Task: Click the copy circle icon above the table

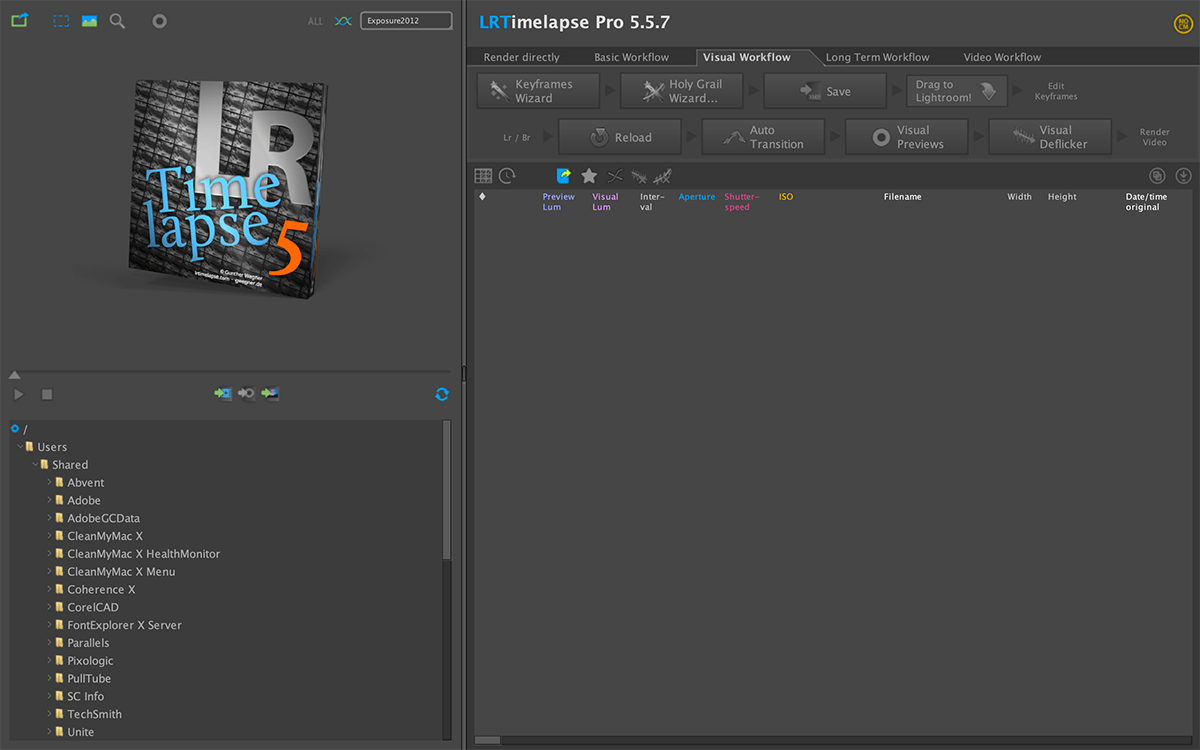Action: pyautogui.click(x=1157, y=176)
